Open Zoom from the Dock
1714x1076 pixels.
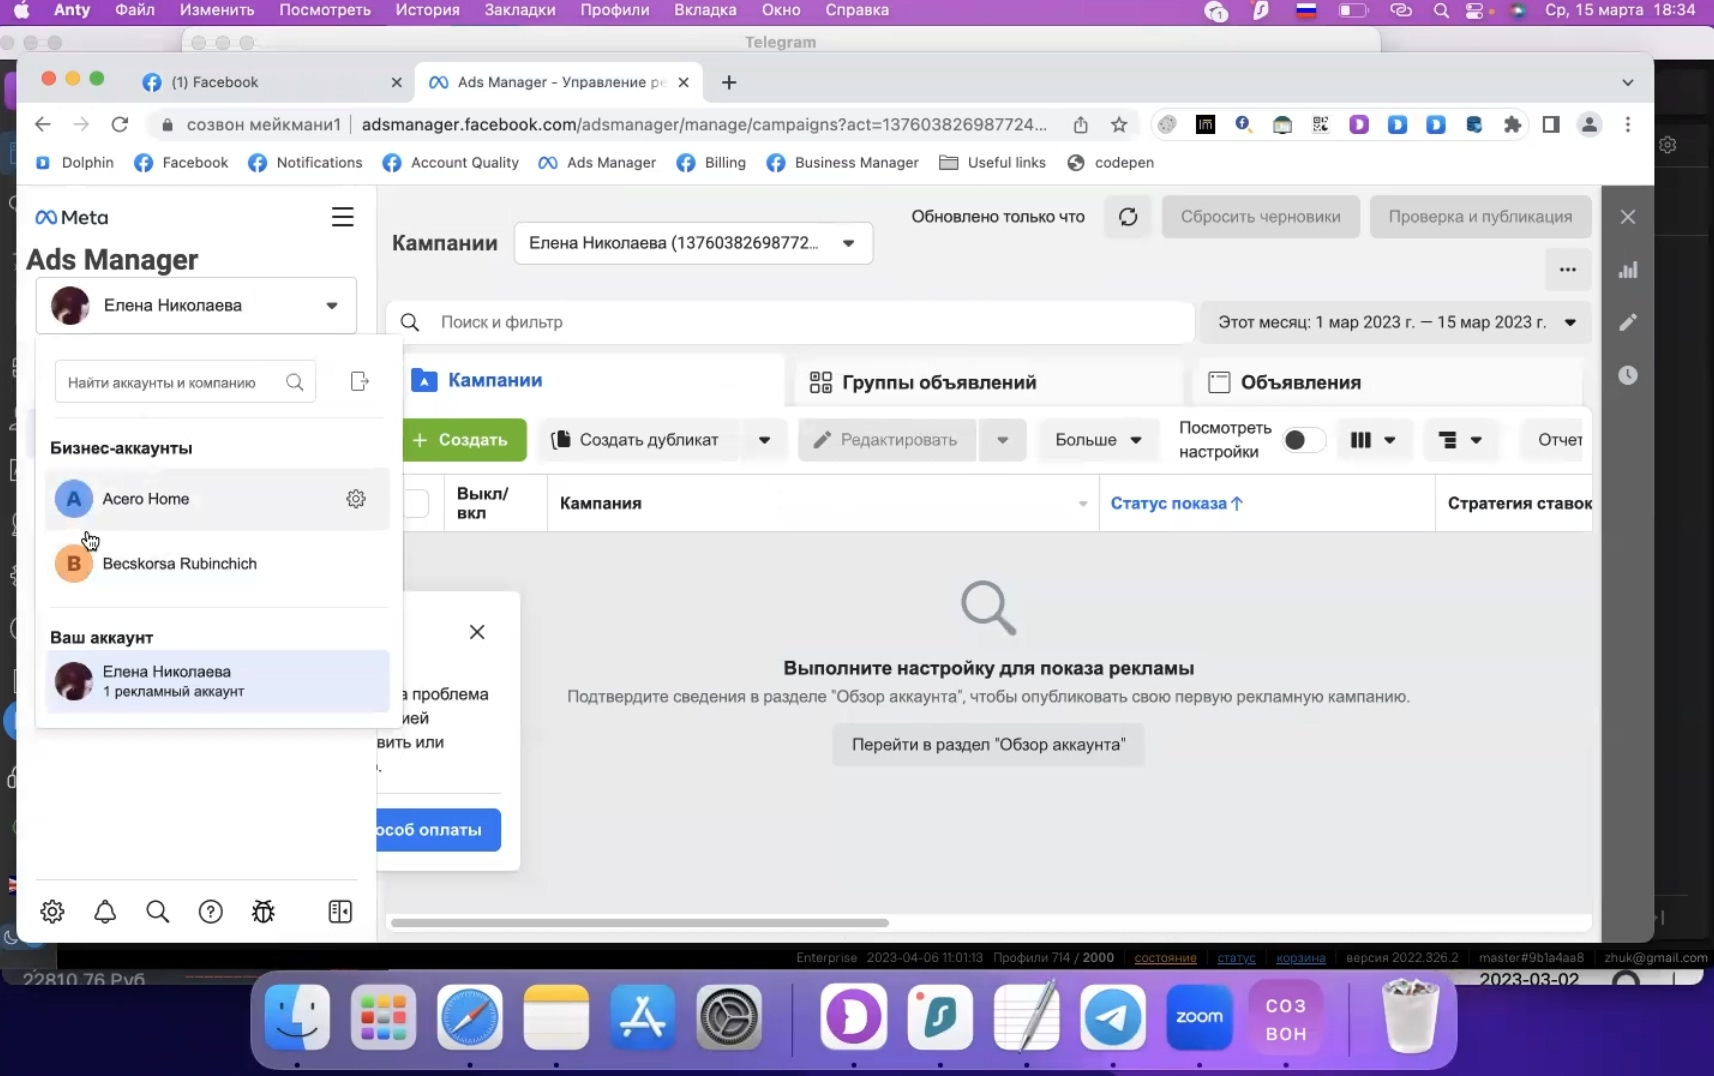(1199, 1017)
